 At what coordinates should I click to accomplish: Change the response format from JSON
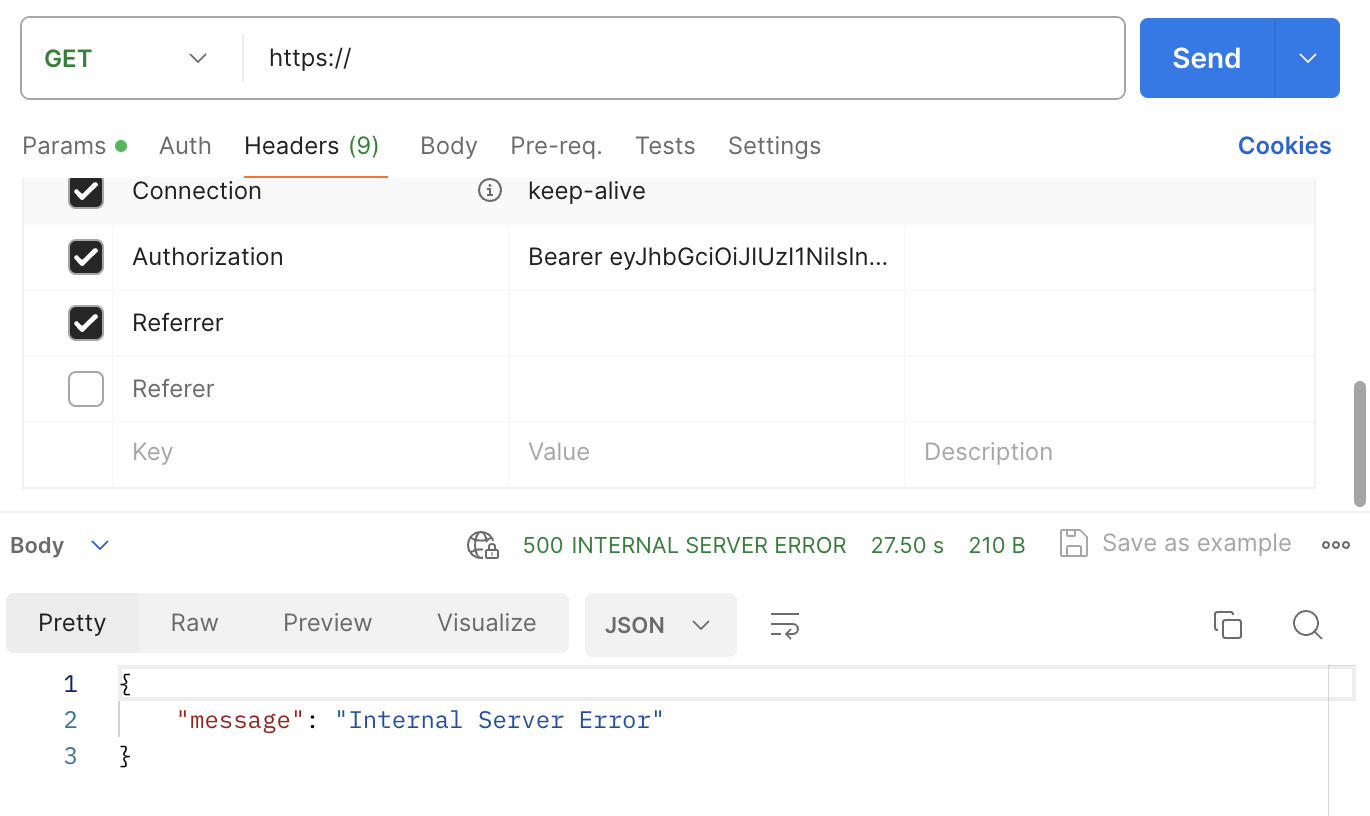[660, 624]
